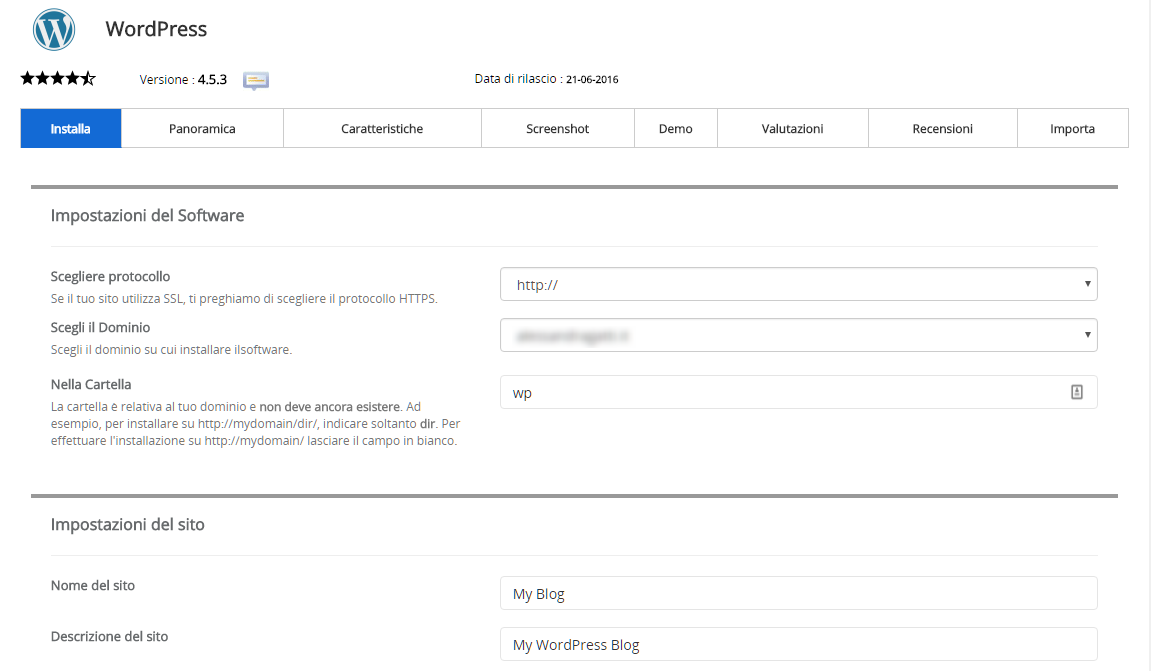Go to the Demo tab

(x=675, y=128)
